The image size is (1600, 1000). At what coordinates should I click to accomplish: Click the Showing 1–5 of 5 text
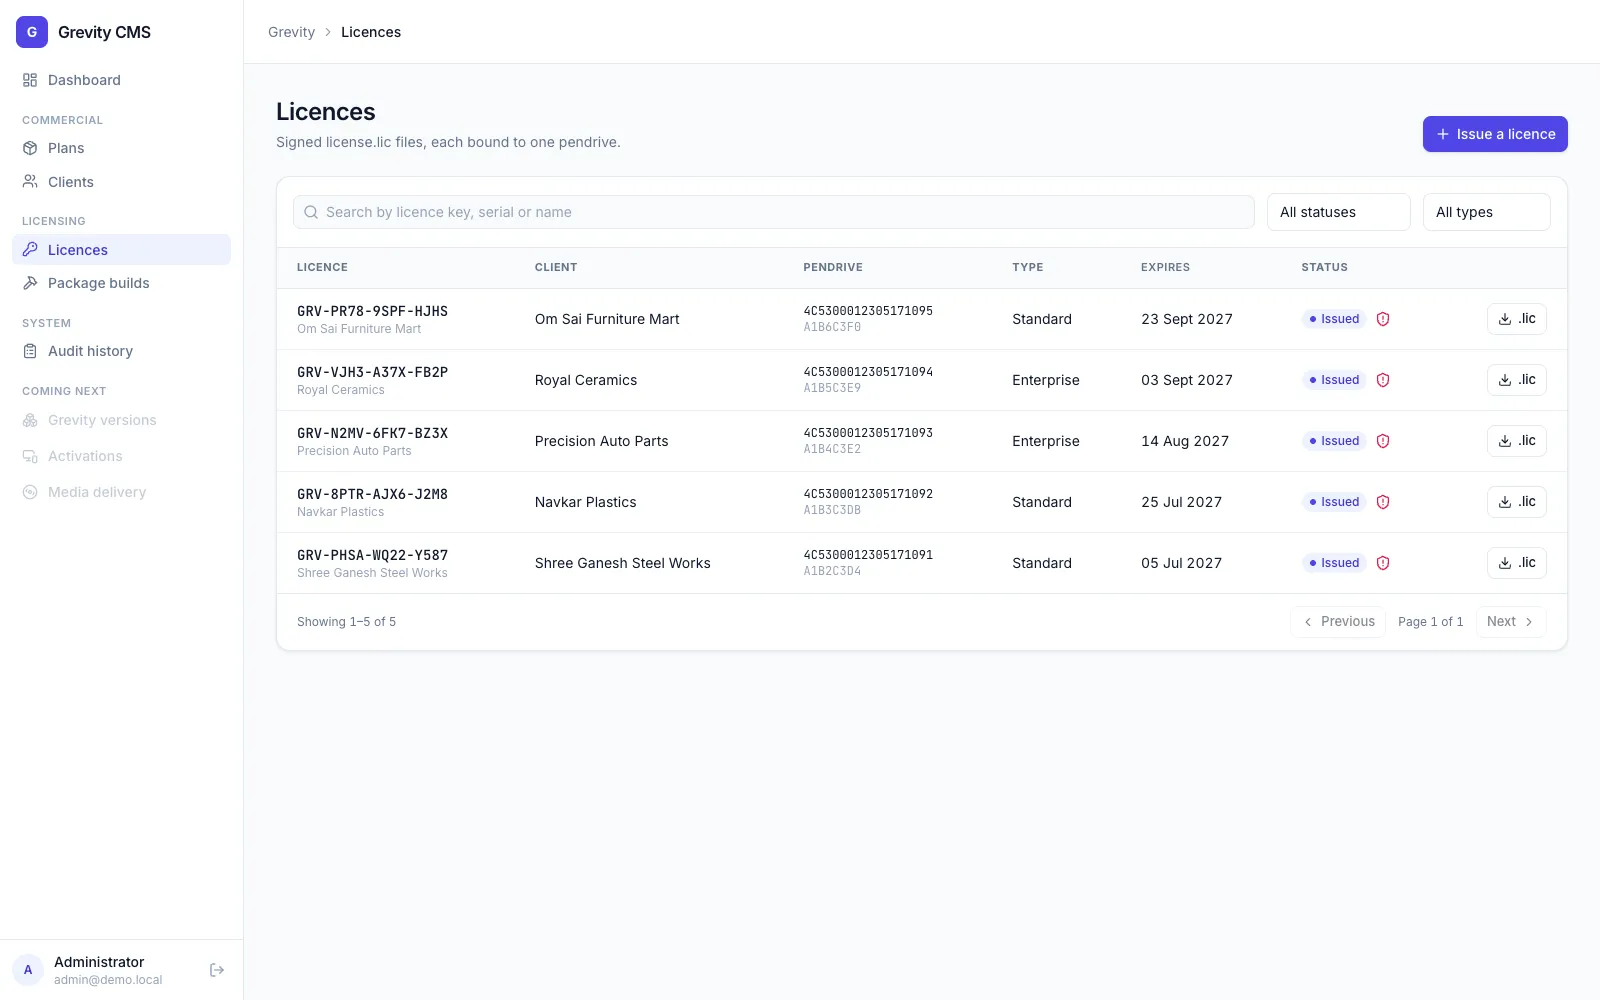346,622
